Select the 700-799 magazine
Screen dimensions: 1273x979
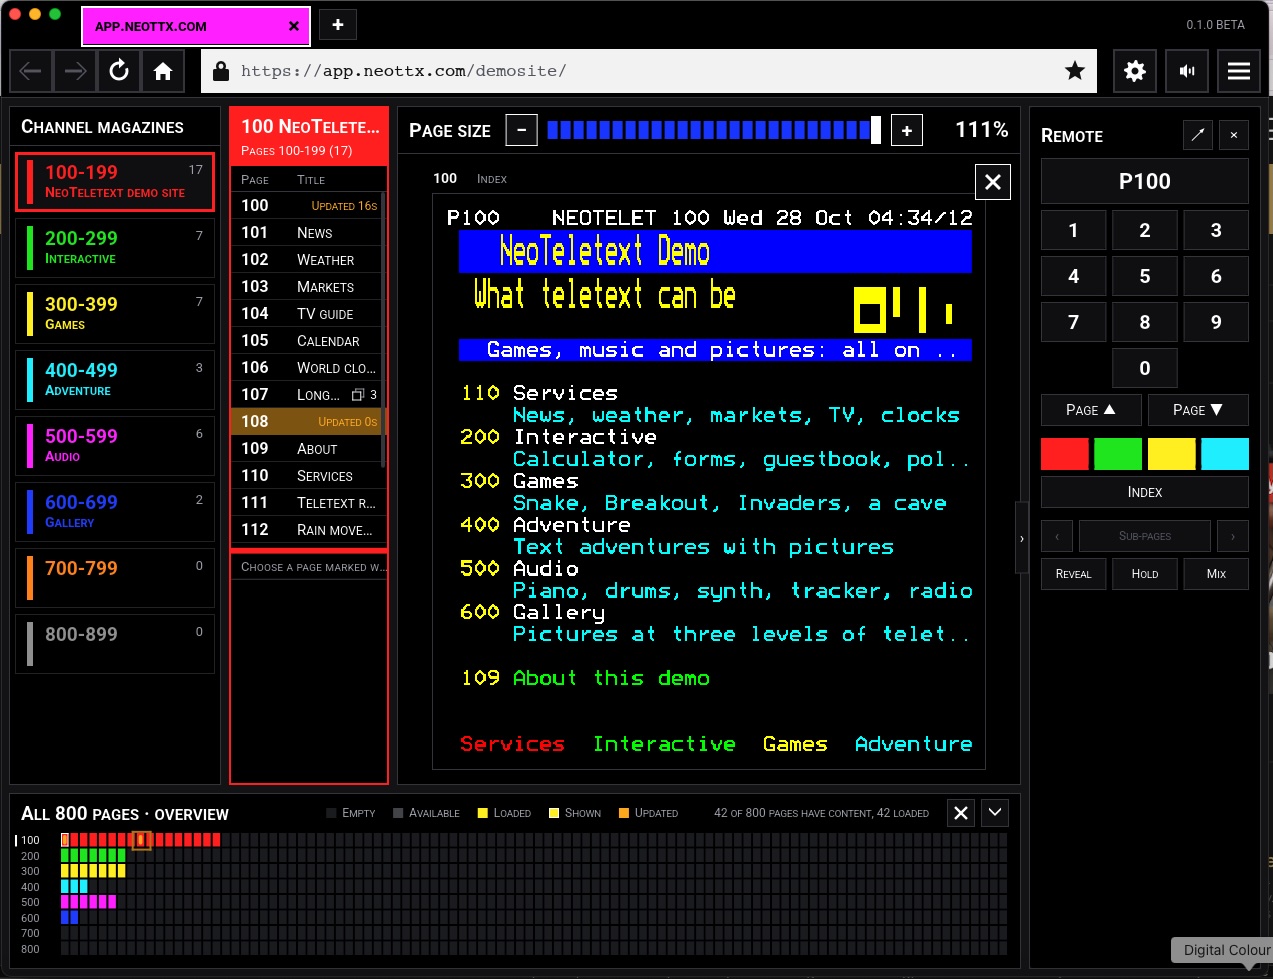pyautogui.click(x=115, y=578)
